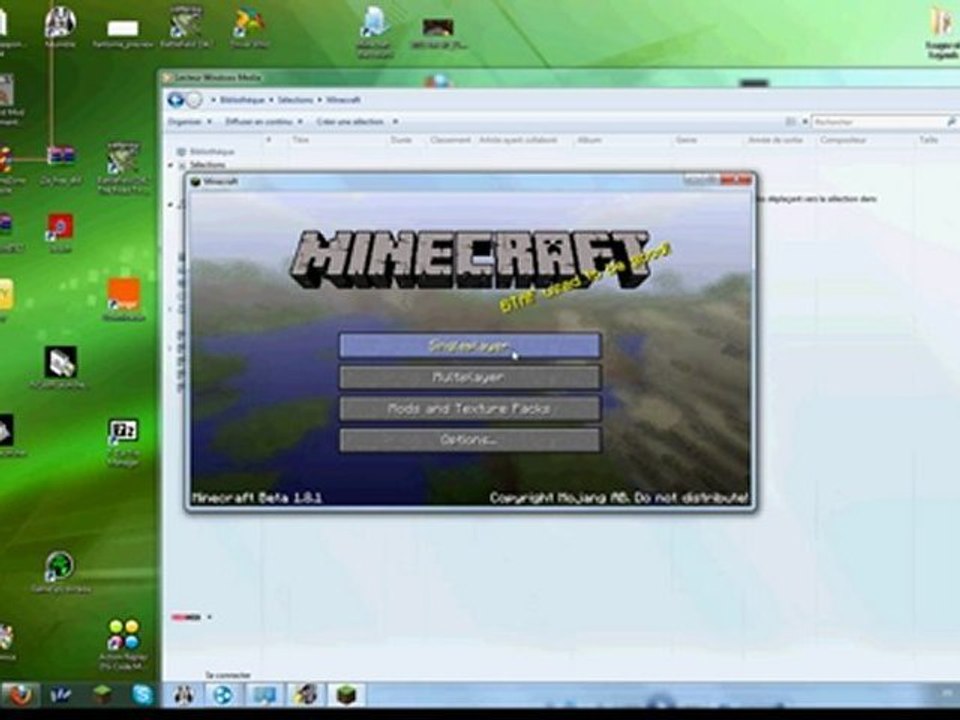
Task: Open Skype from the taskbar
Action: (x=143, y=695)
